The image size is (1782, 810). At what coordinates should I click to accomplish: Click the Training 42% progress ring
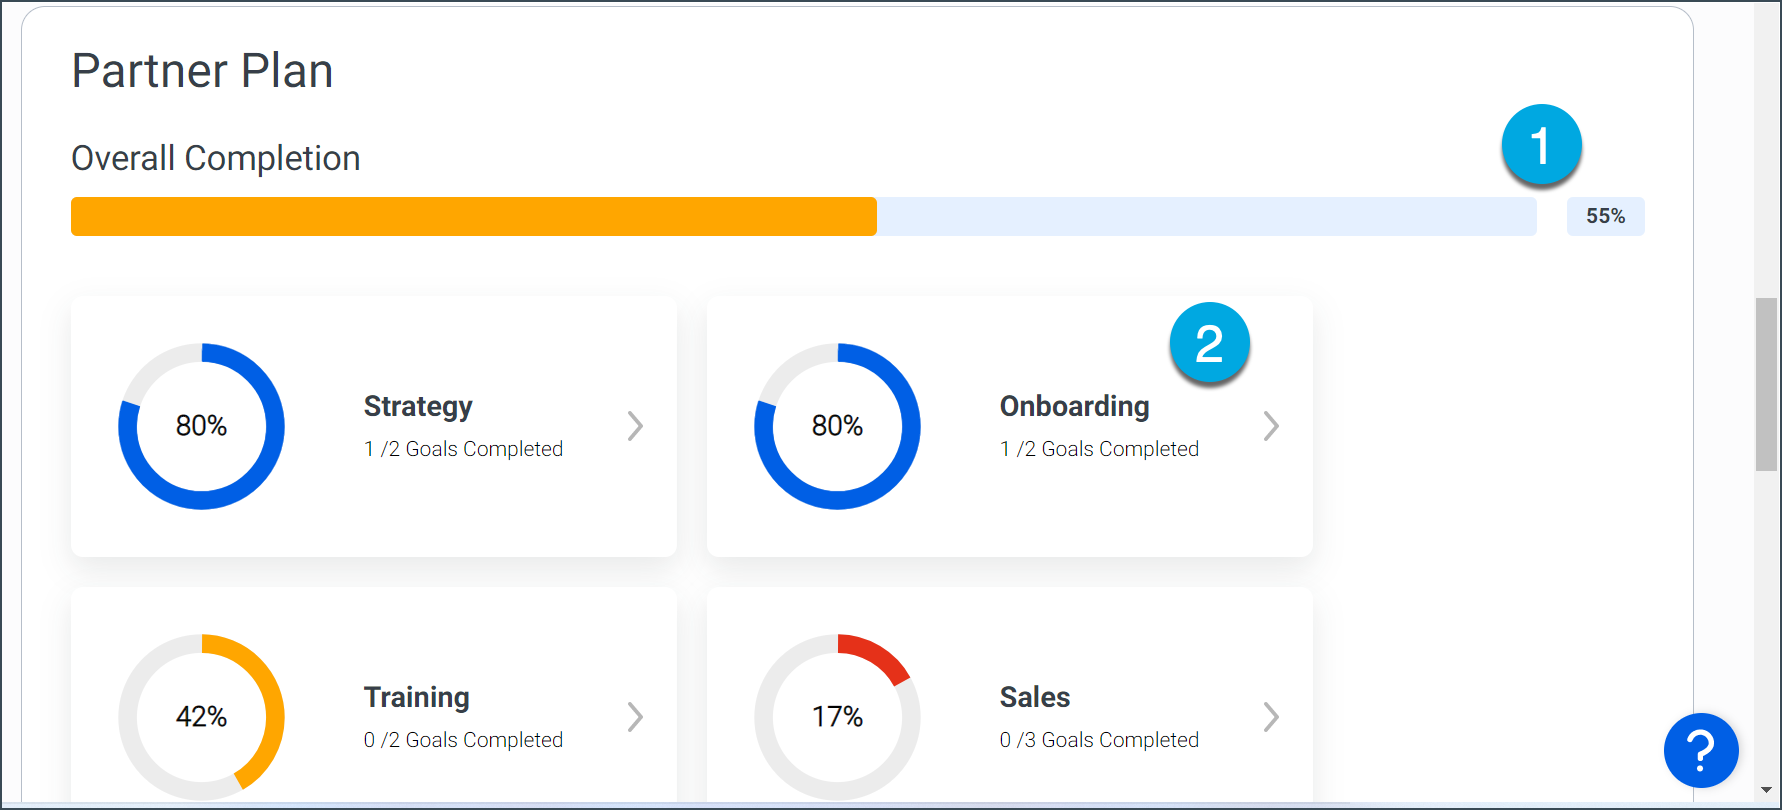point(202,717)
